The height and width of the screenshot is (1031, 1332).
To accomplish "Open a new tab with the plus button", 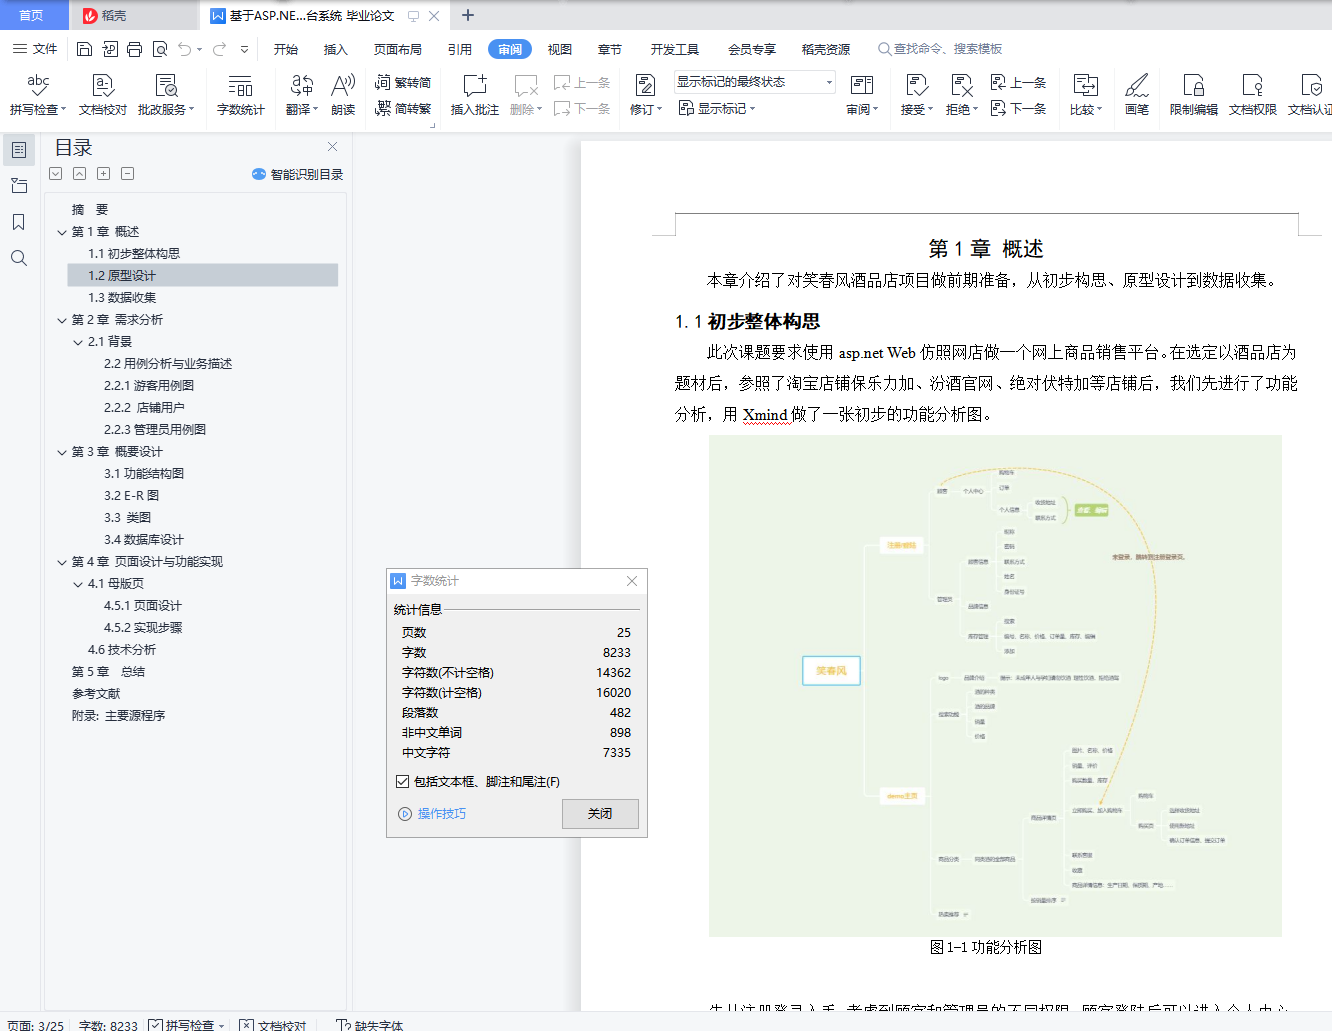I will pyautogui.click(x=468, y=15).
